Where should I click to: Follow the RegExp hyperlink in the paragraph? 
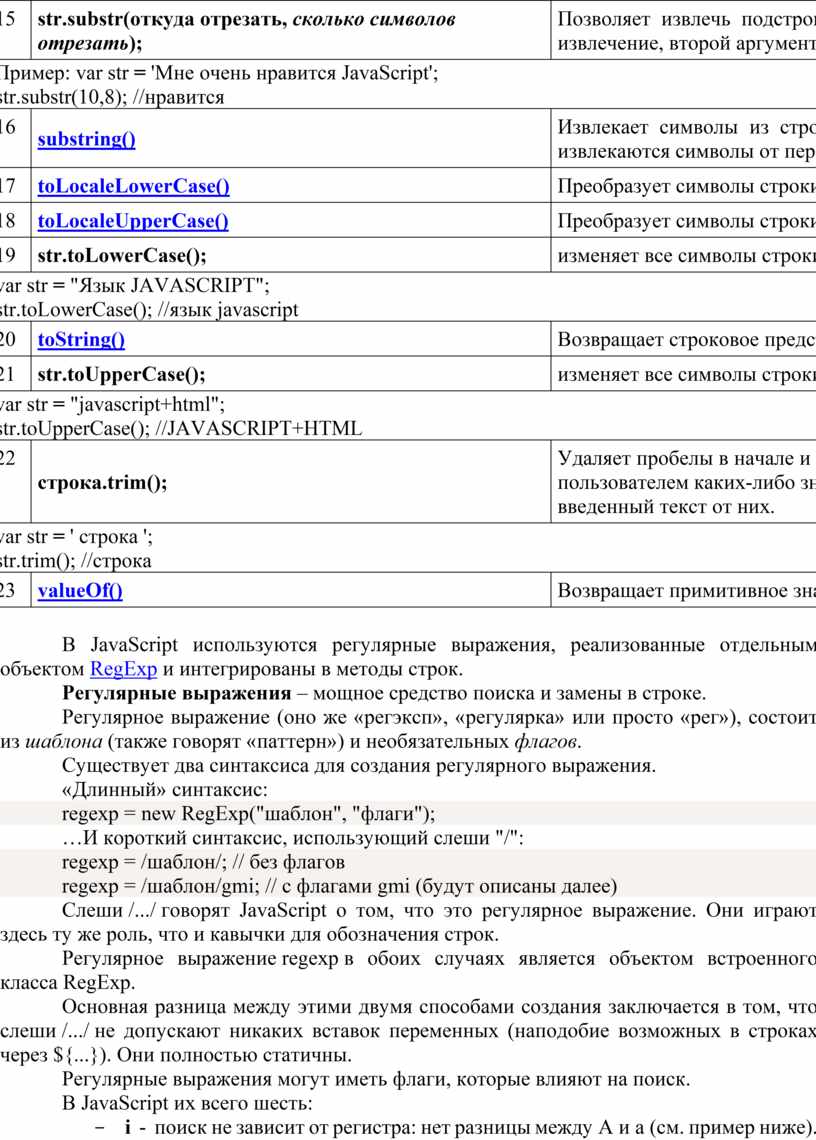[124, 669]
